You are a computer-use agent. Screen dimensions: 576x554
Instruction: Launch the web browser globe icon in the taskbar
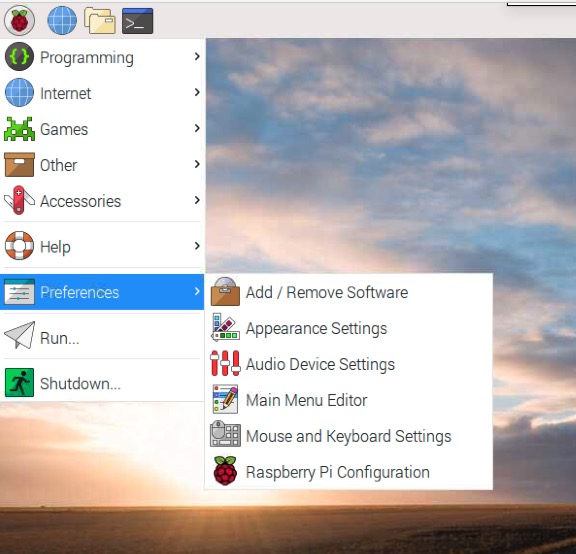coord(62,21)
